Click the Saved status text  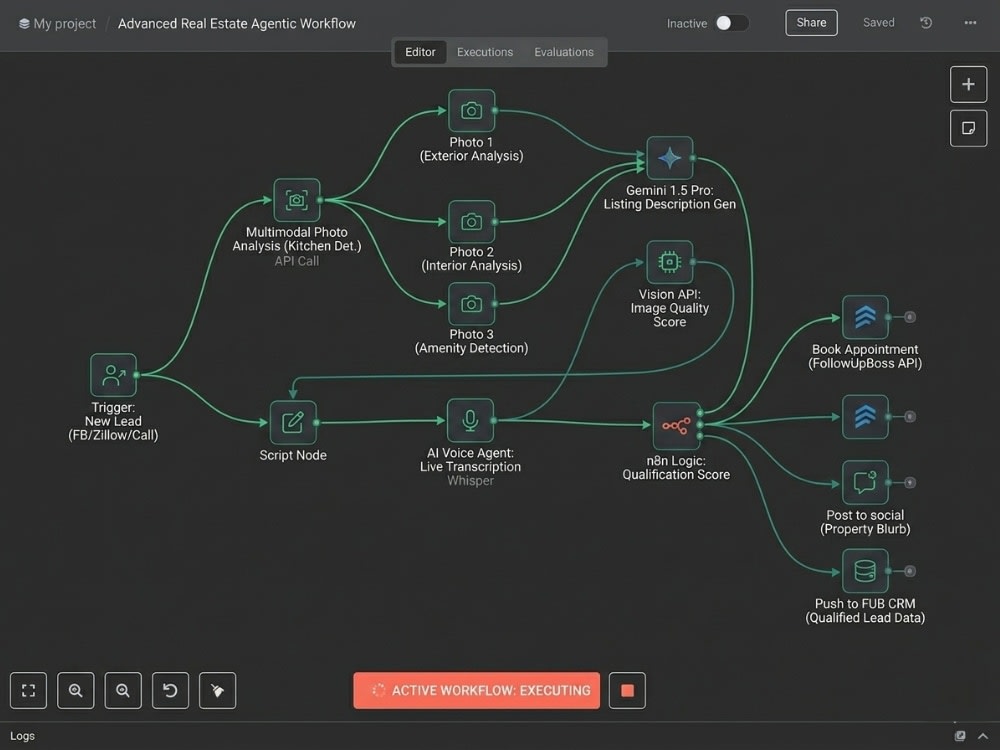click(879, 23)
